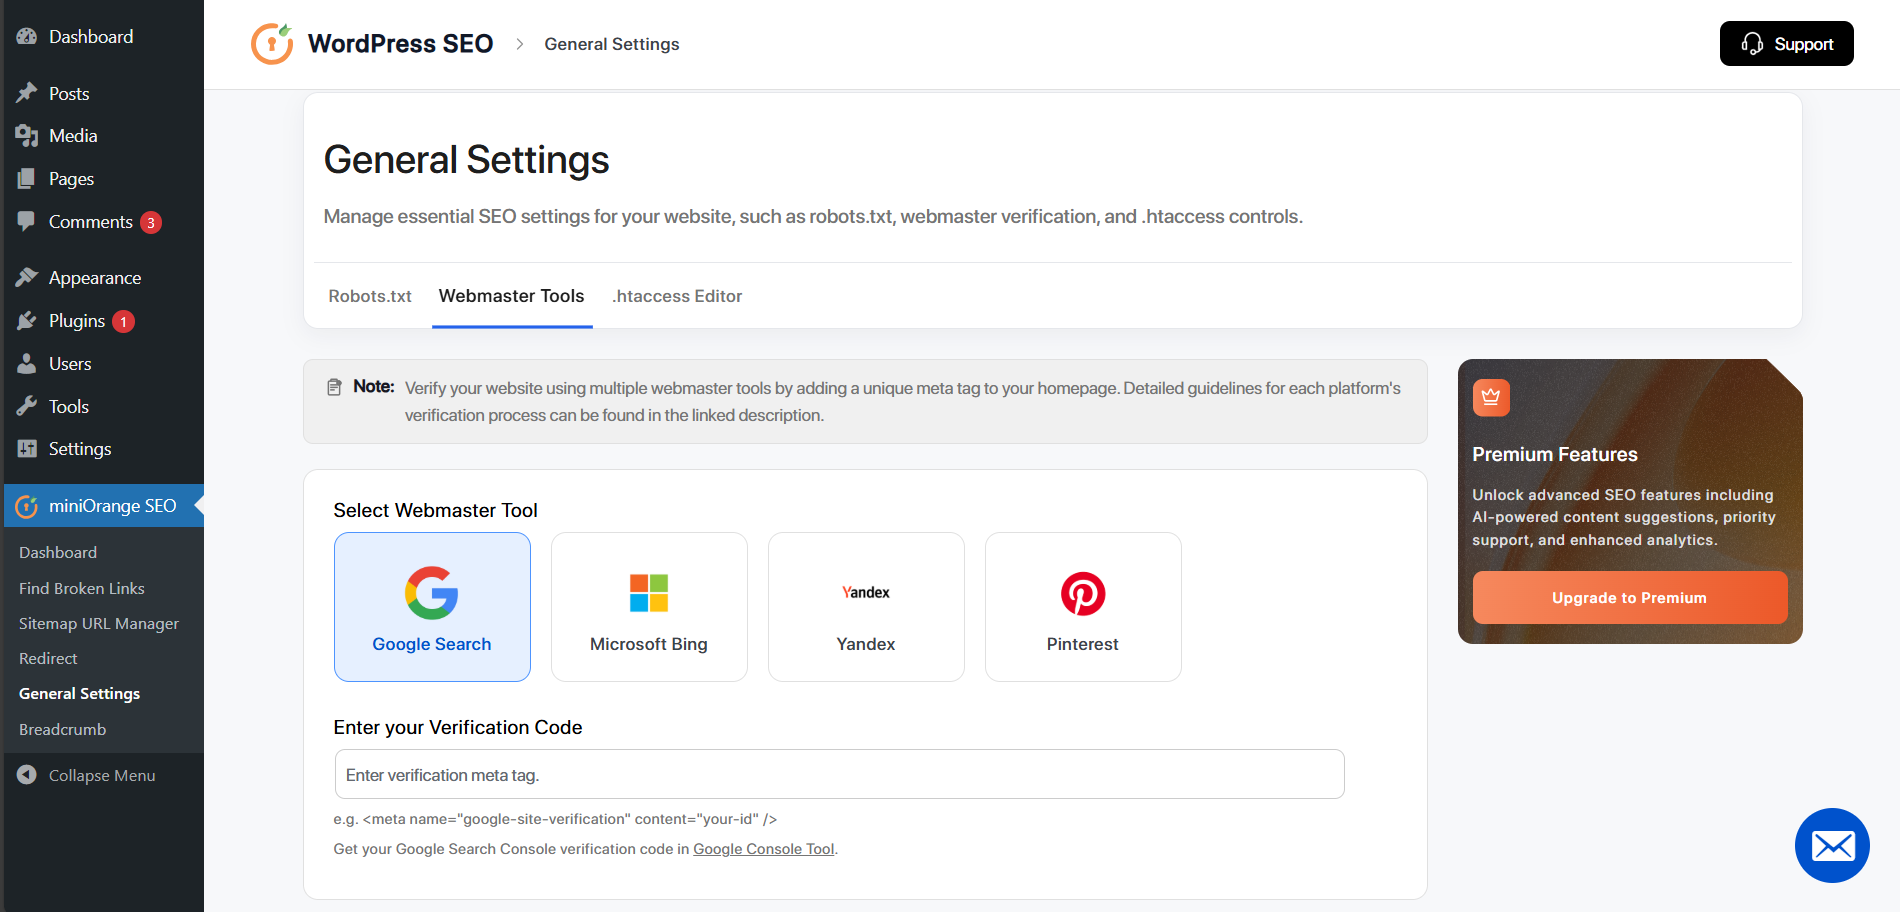Open the Google Console Tool link
This screenshot has height=912, width=1900.
tap(763, 848)
